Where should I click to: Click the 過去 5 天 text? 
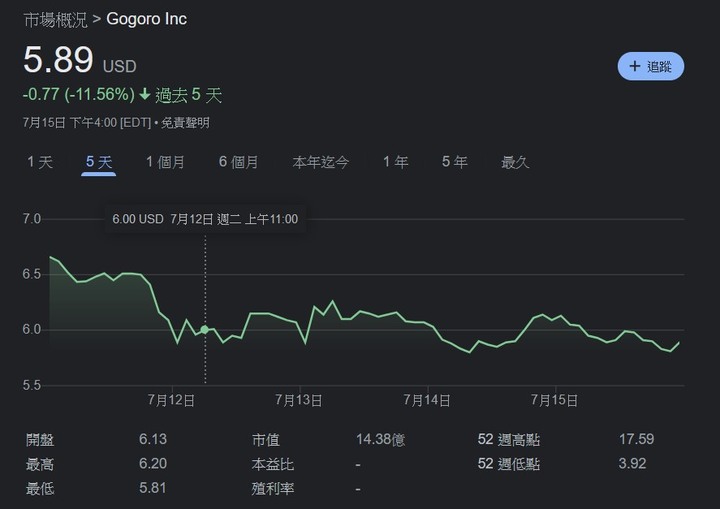click(188, 95)
